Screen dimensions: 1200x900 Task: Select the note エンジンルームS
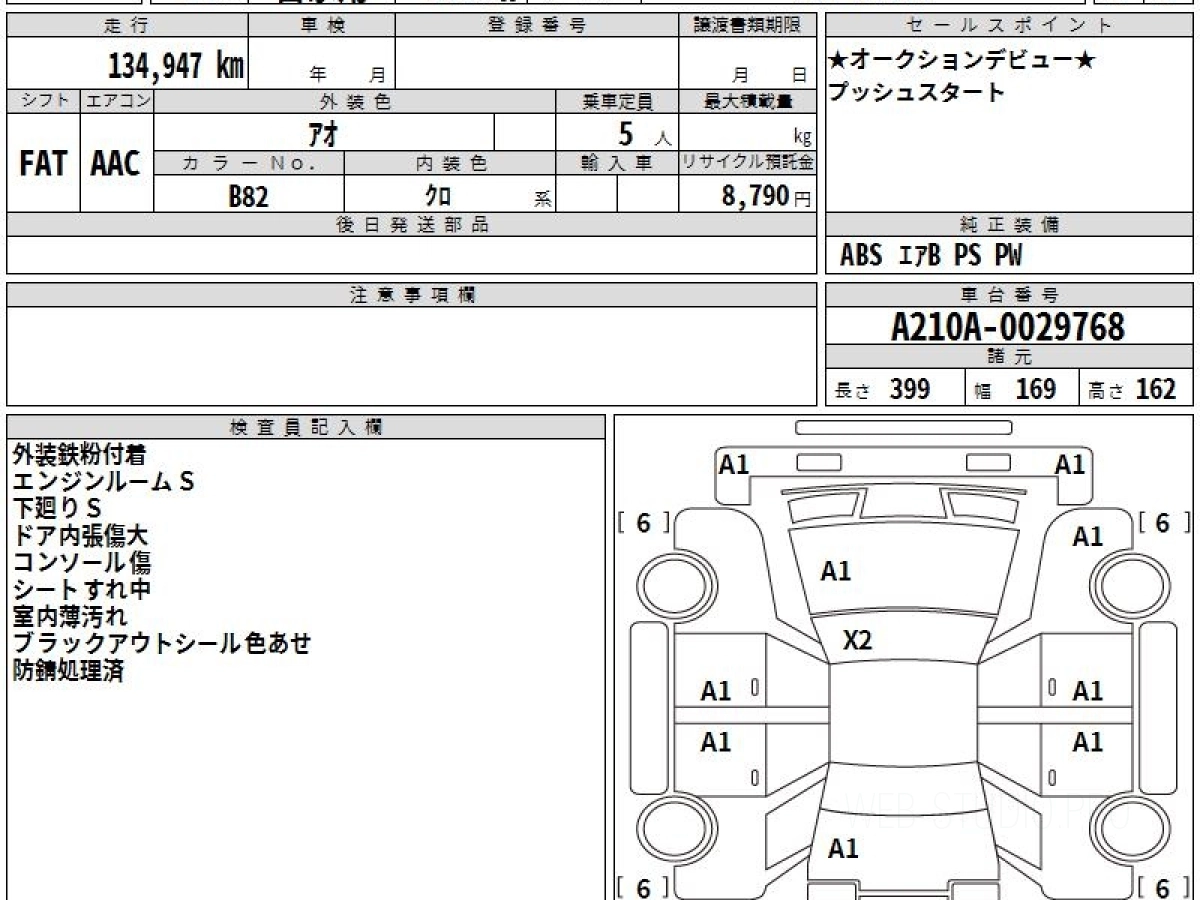coord(103,482)
